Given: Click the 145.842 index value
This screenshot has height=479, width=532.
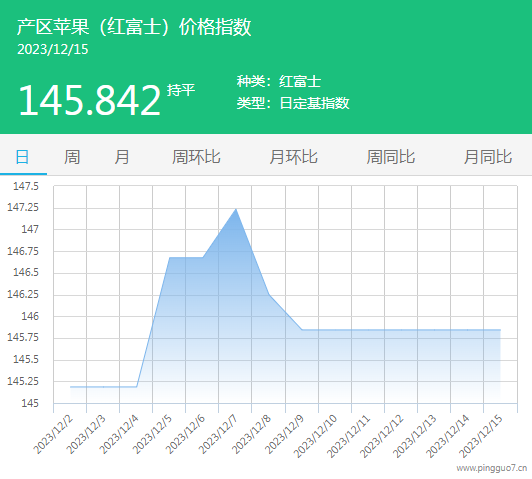Looking at the screenshot, I should (90, 100).
